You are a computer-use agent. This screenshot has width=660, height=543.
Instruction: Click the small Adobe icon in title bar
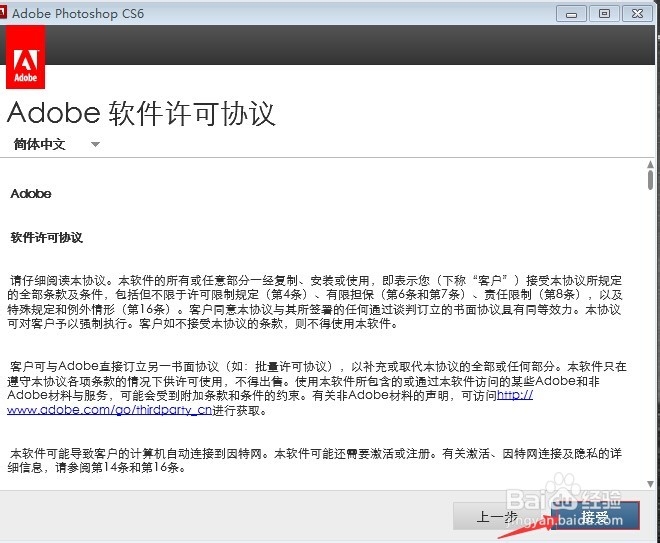3,13
